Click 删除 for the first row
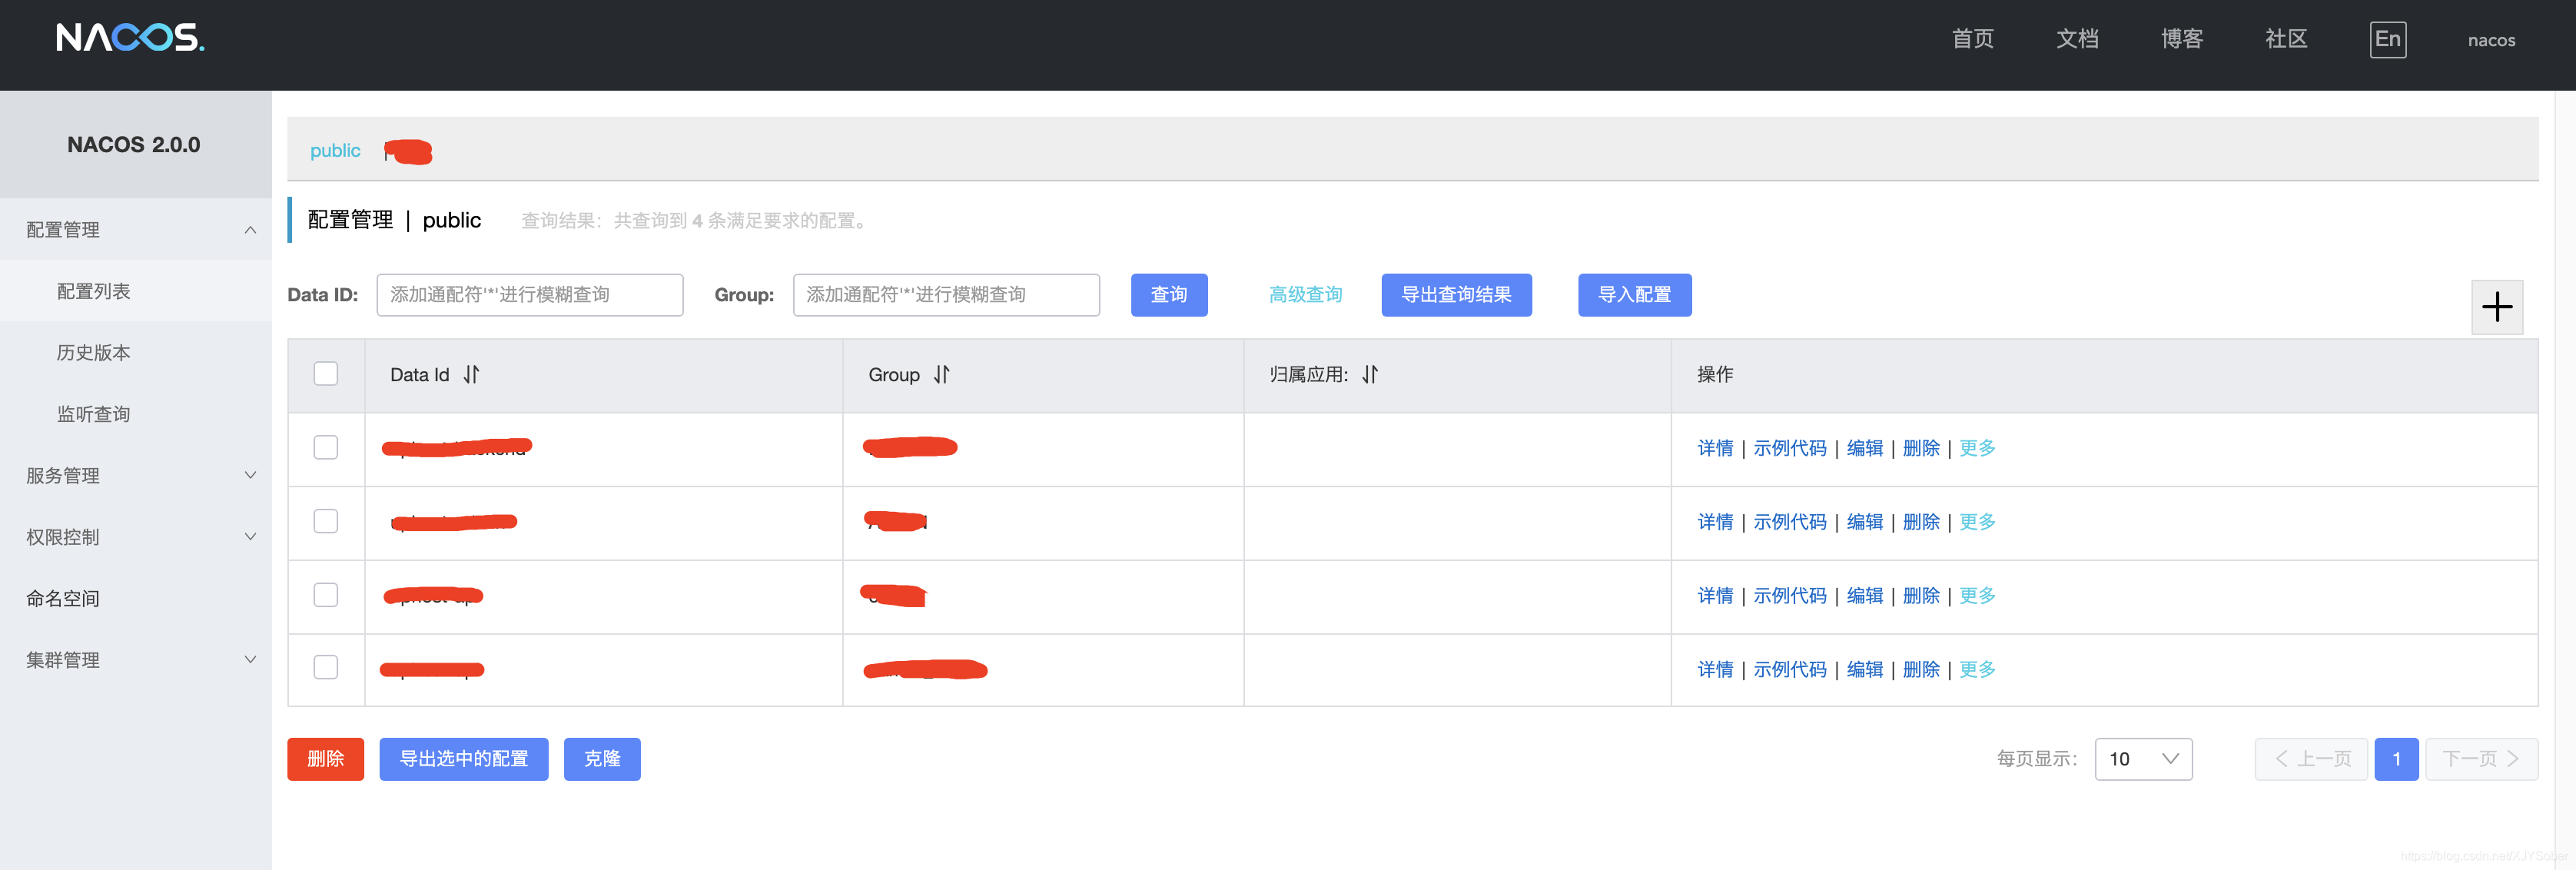 tap(1921, 448)
